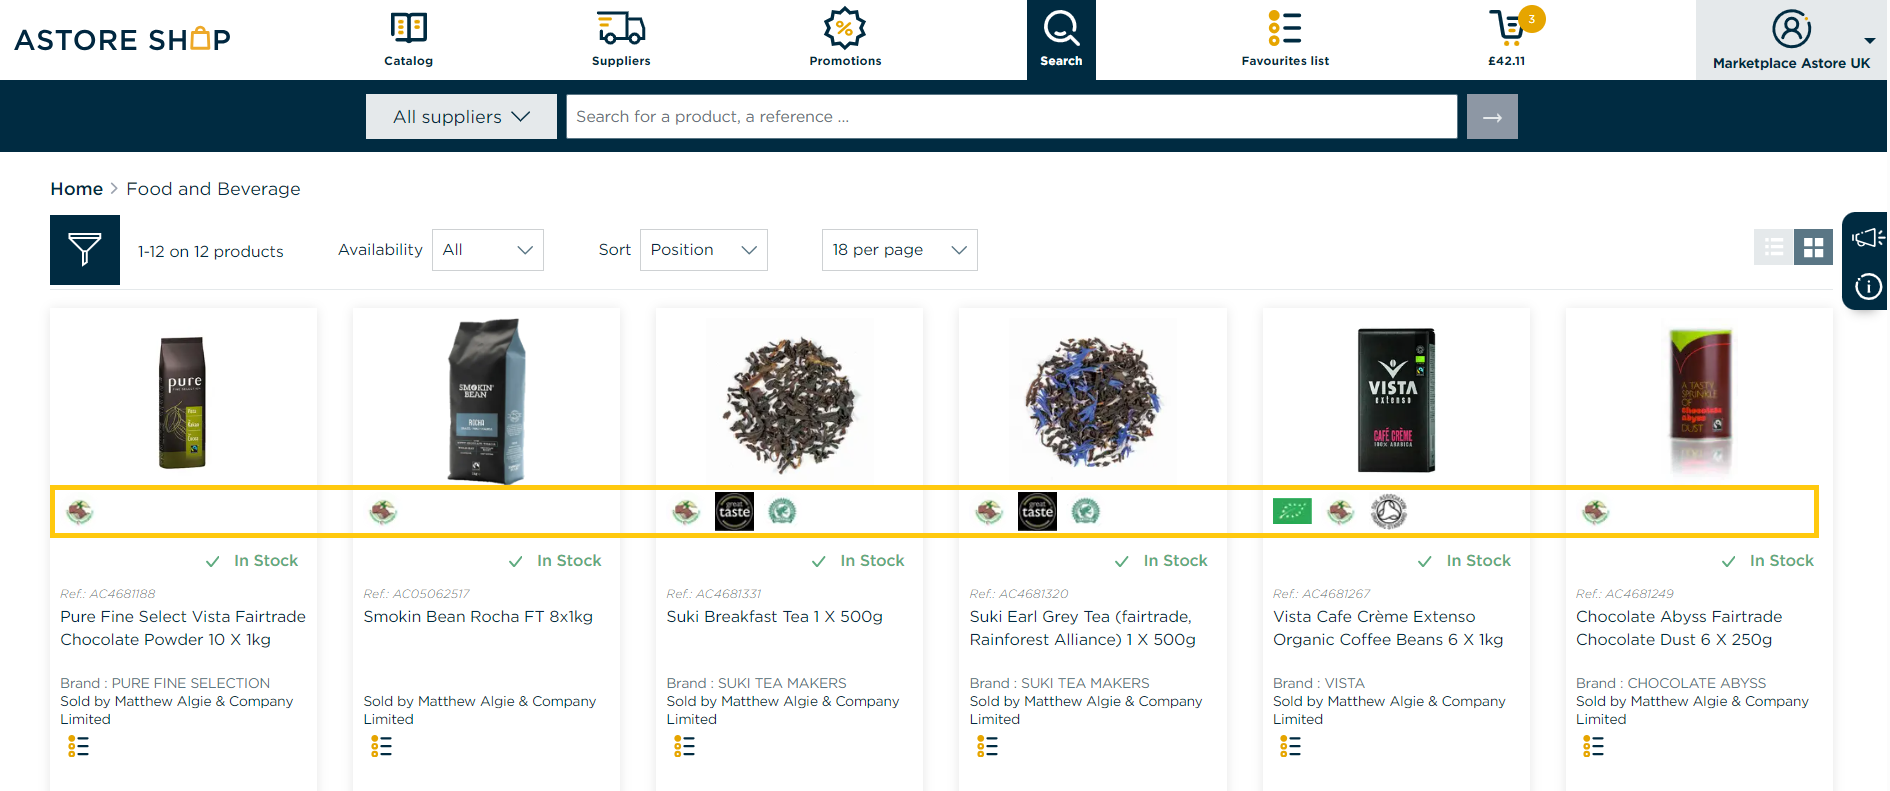Add Chocolate Abyss Dust to favourites list
This screenshot has height=791, width=1890.
[x=1594, y=746]
